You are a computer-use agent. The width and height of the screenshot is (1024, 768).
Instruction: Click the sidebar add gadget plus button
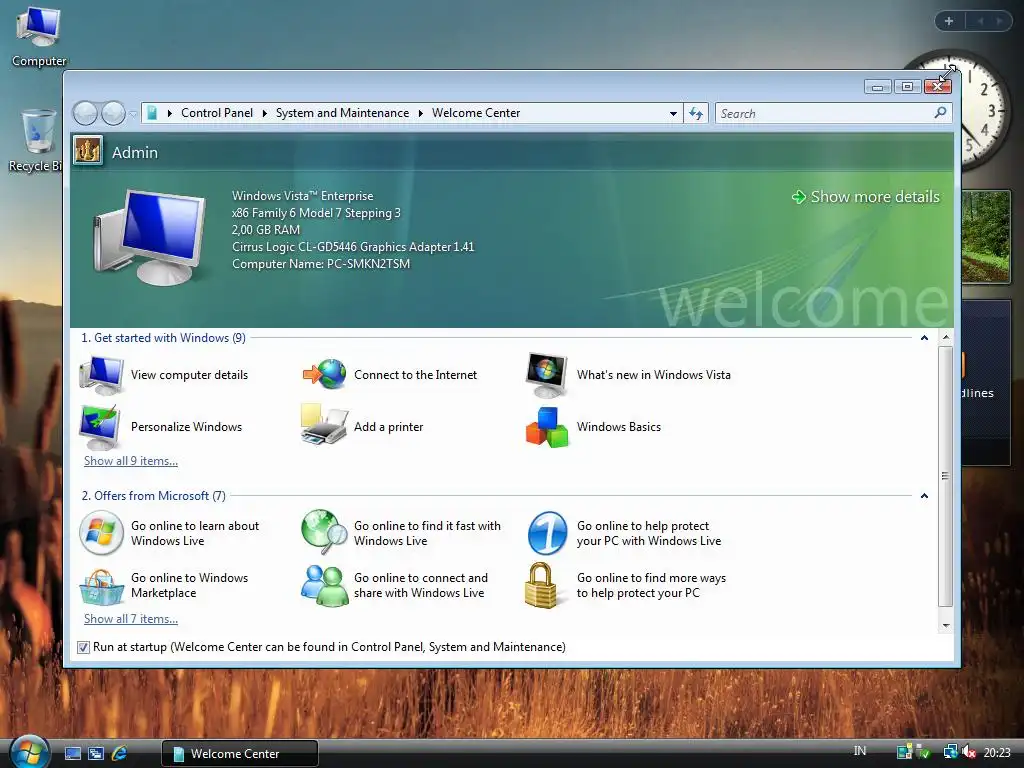949,21
